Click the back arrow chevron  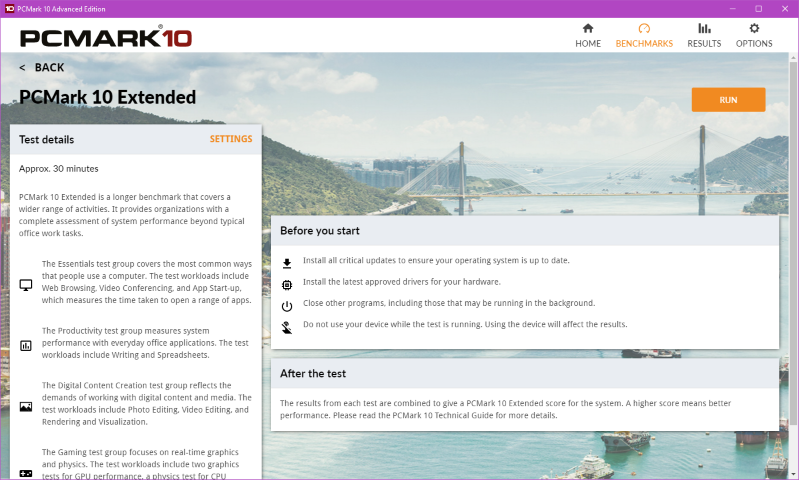pos(22,68)
